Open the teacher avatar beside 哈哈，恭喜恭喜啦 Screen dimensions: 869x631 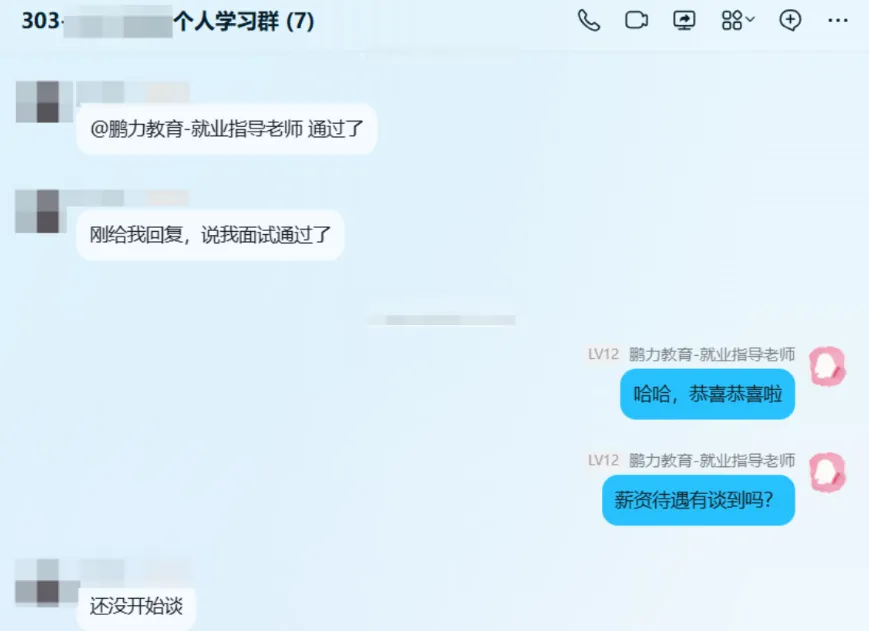click(x=827, y=366)
